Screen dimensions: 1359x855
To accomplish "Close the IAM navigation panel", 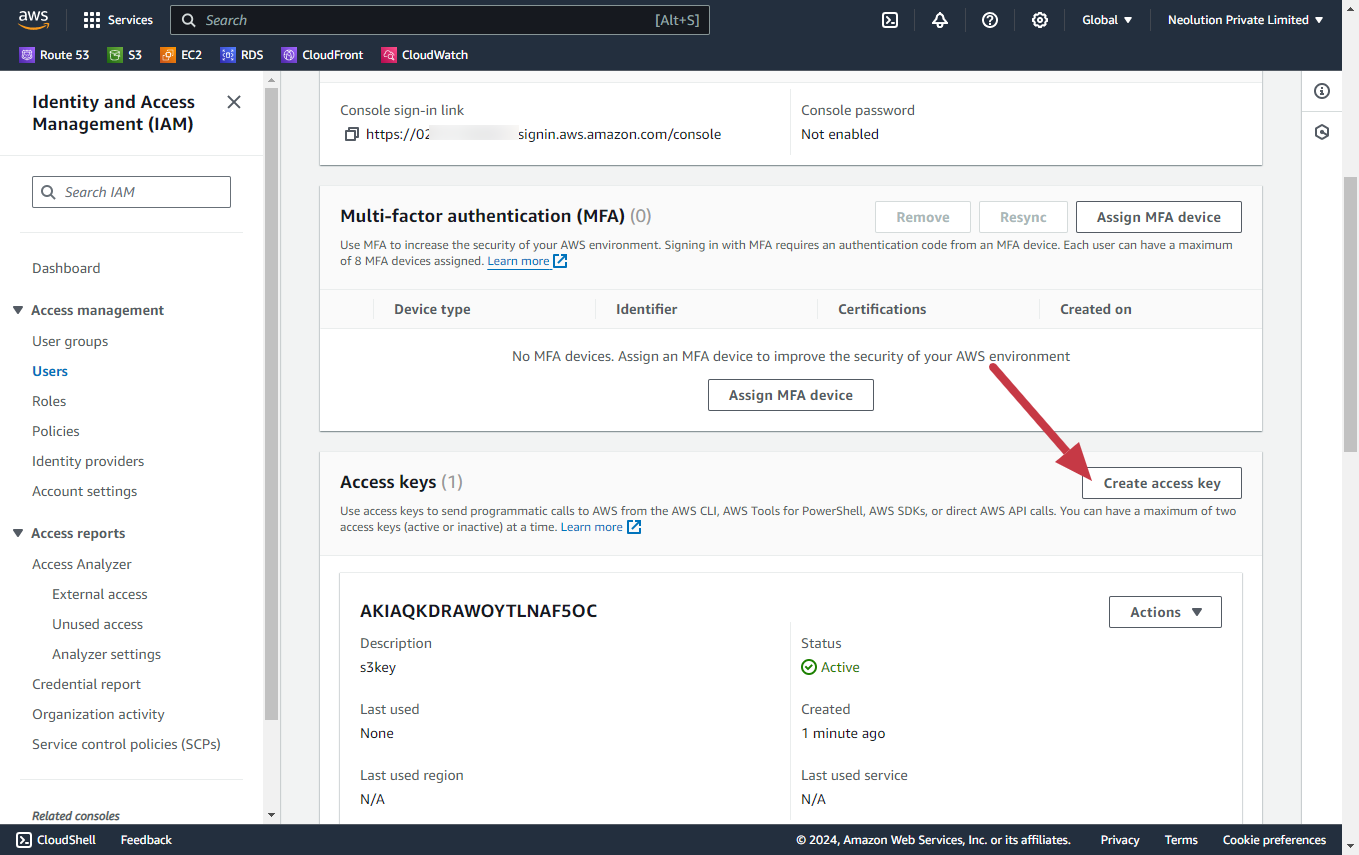I will pyautogui.click(x=234, y=102).
